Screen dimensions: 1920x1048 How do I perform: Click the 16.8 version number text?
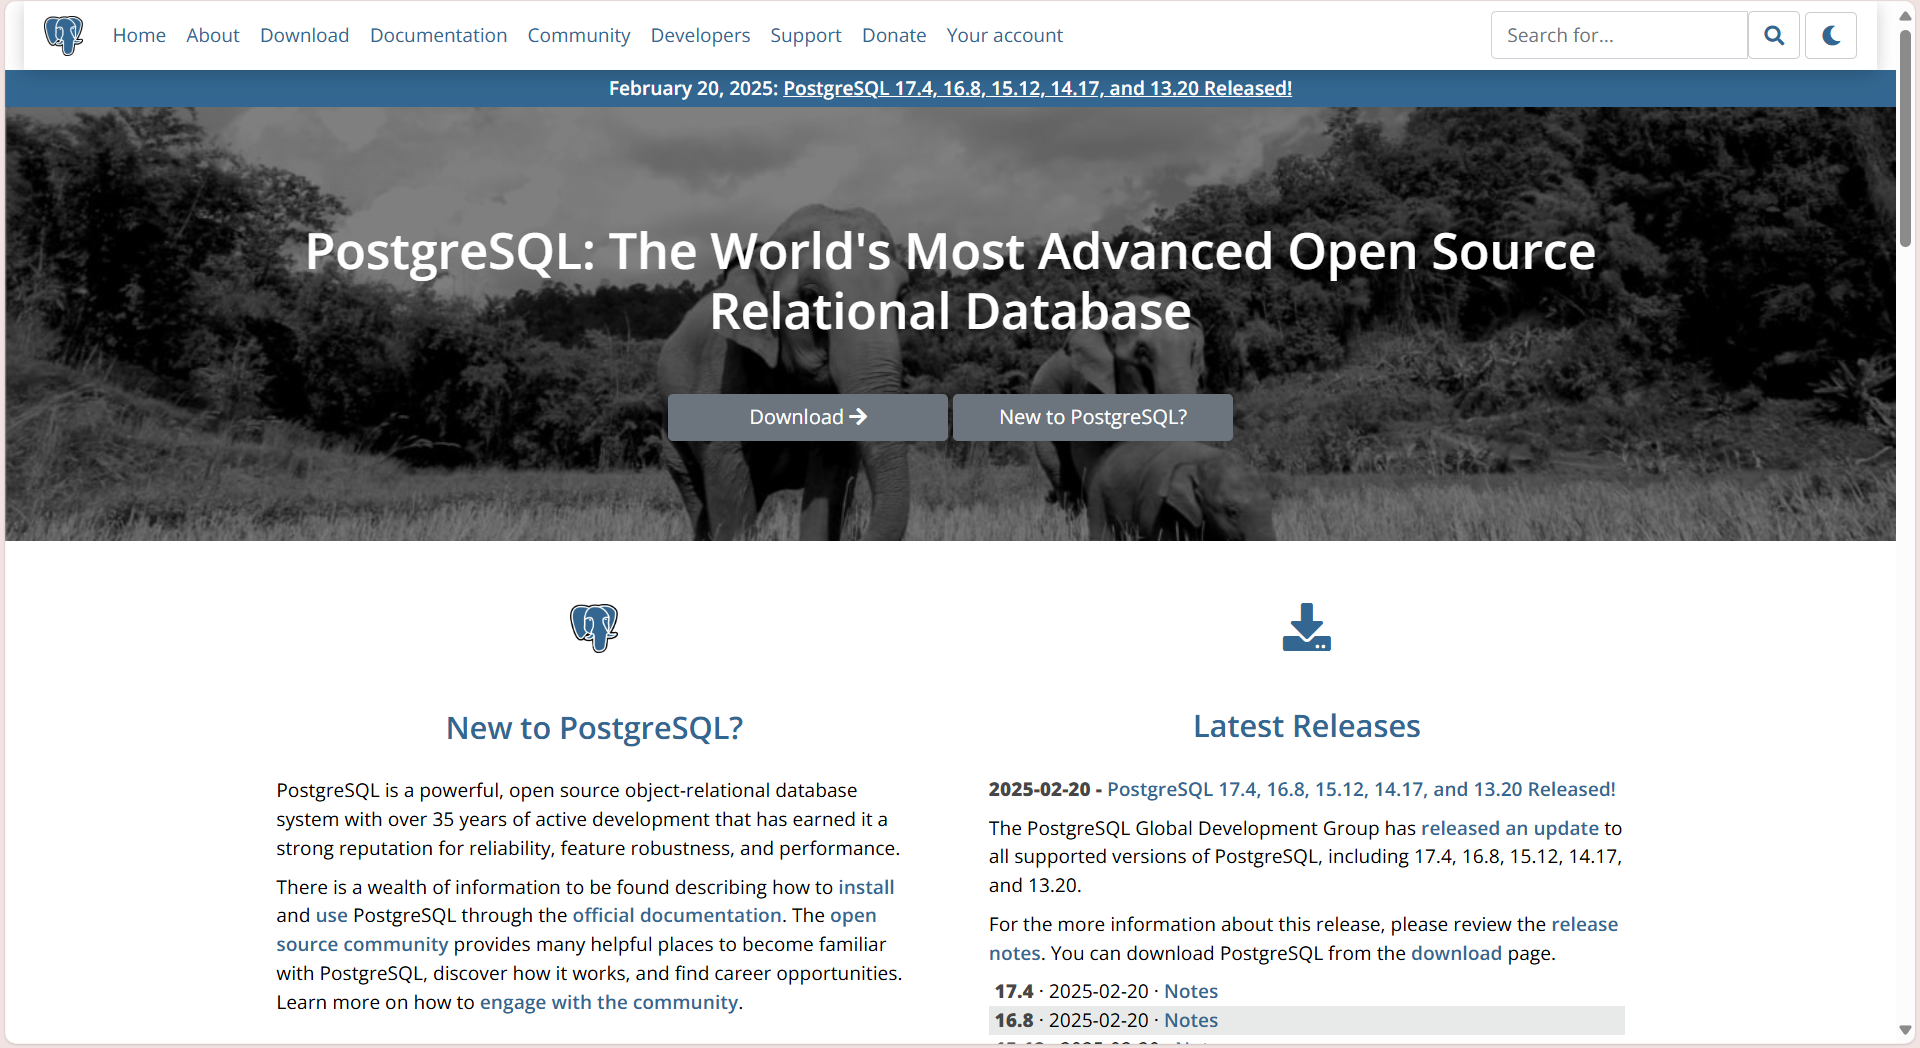pyautogui.click(x=1014, y=1020)
